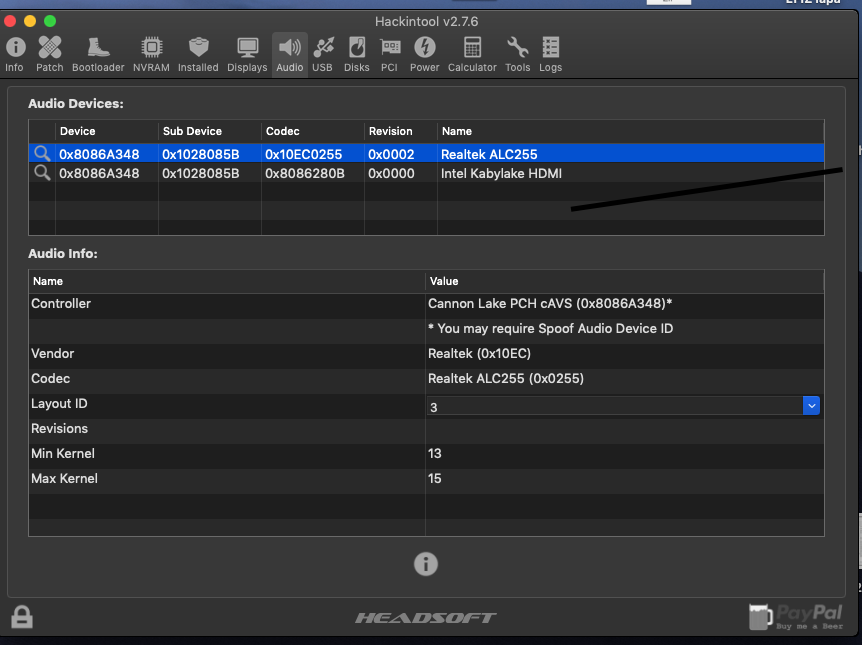Expand the Layout ID dropdown
This screenshot has height=645, width=862.
[811, 405]
